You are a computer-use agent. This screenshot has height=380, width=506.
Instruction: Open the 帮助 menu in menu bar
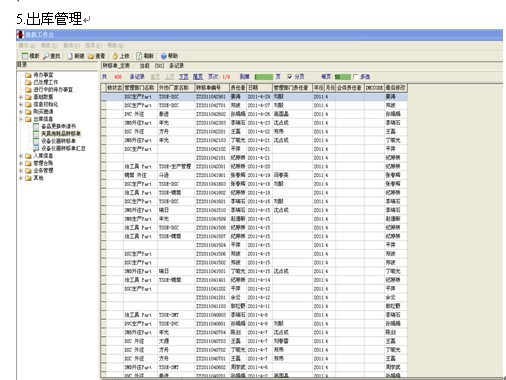pos(115,45)
